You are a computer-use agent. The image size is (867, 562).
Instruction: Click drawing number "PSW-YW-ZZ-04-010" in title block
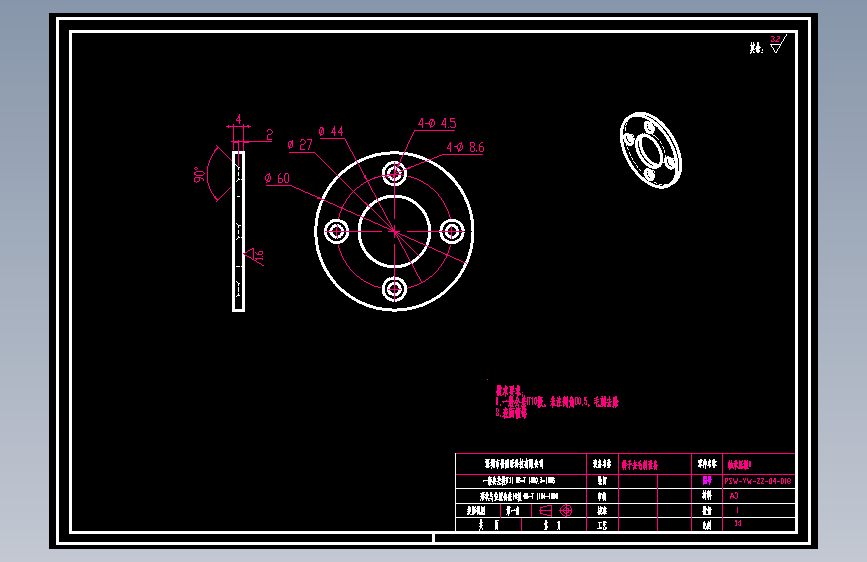[758, 481]
